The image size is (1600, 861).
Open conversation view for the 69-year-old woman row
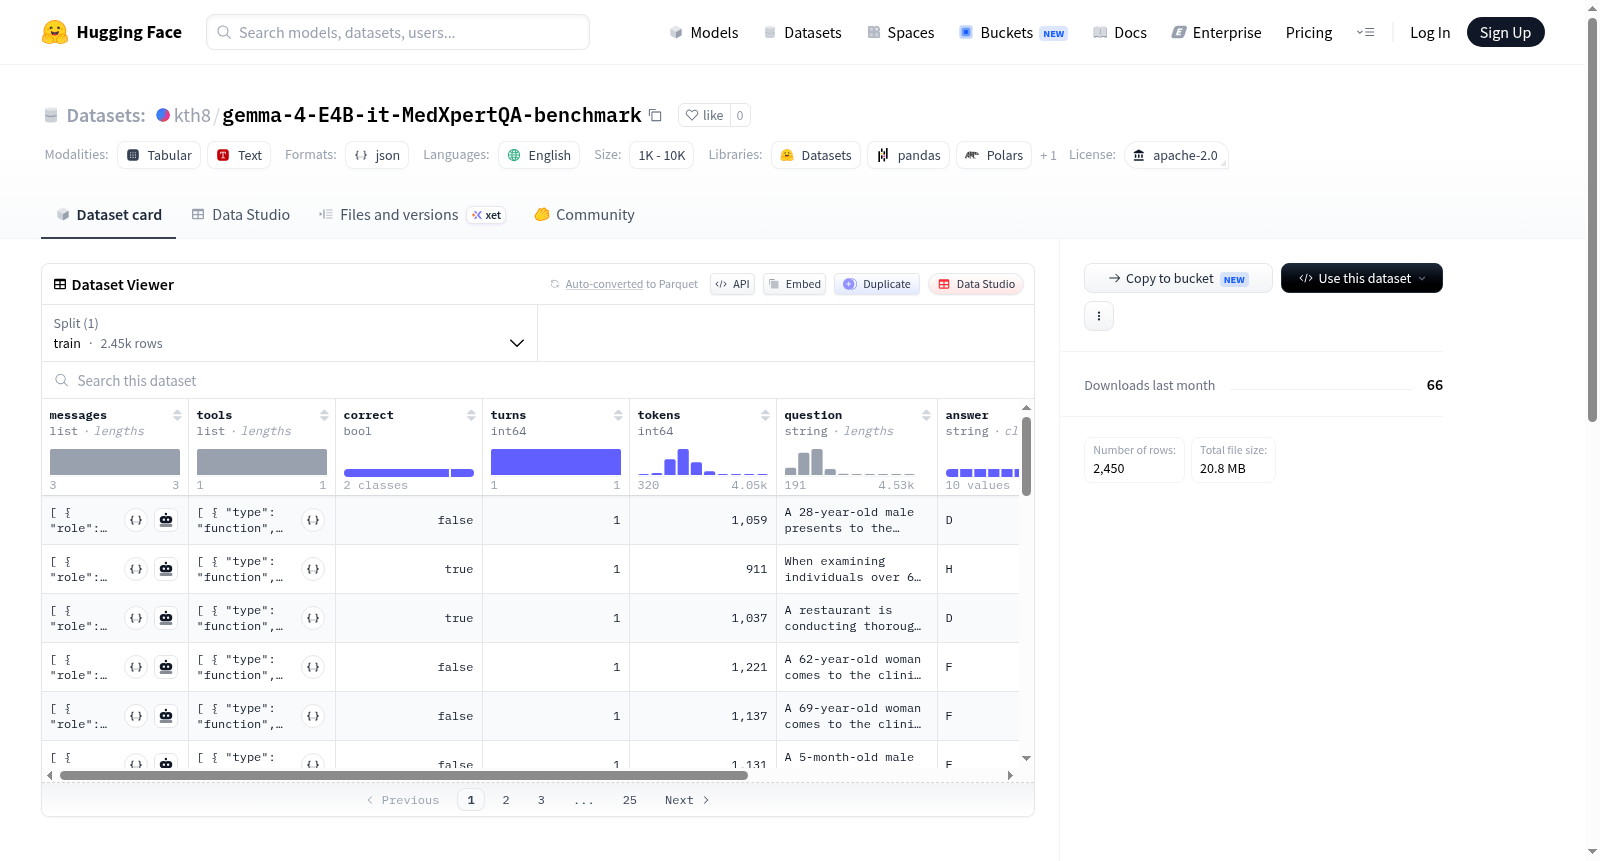coord(166,716)
